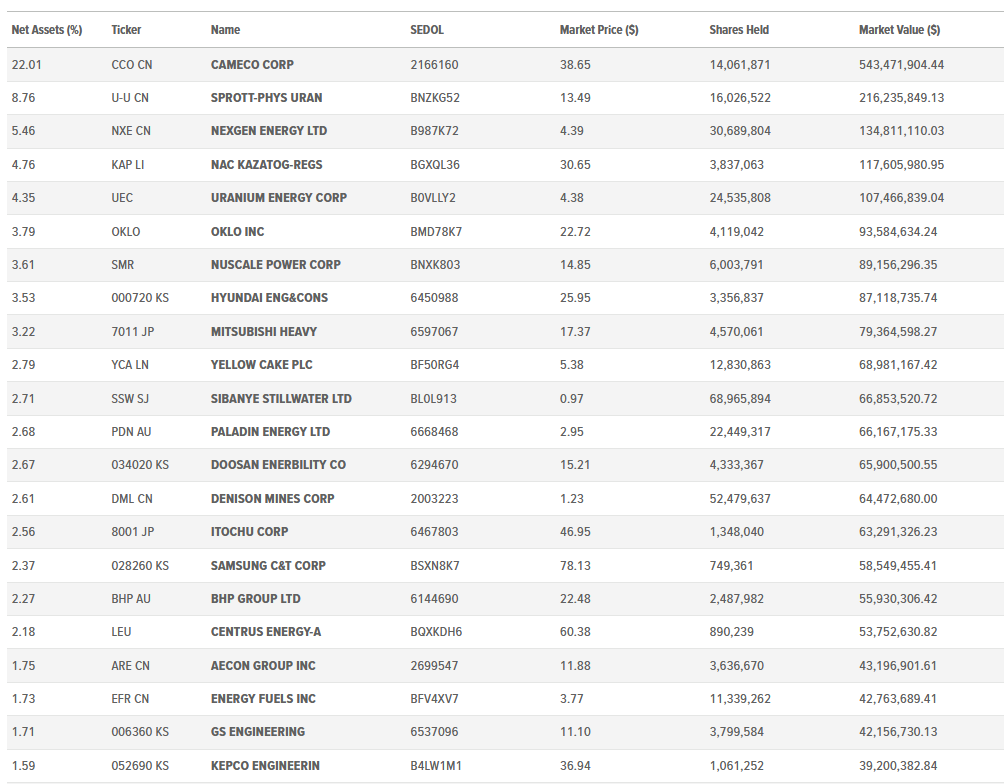Select market price 78.13
The image size is (1004, 784).
(x=575, y=566)
